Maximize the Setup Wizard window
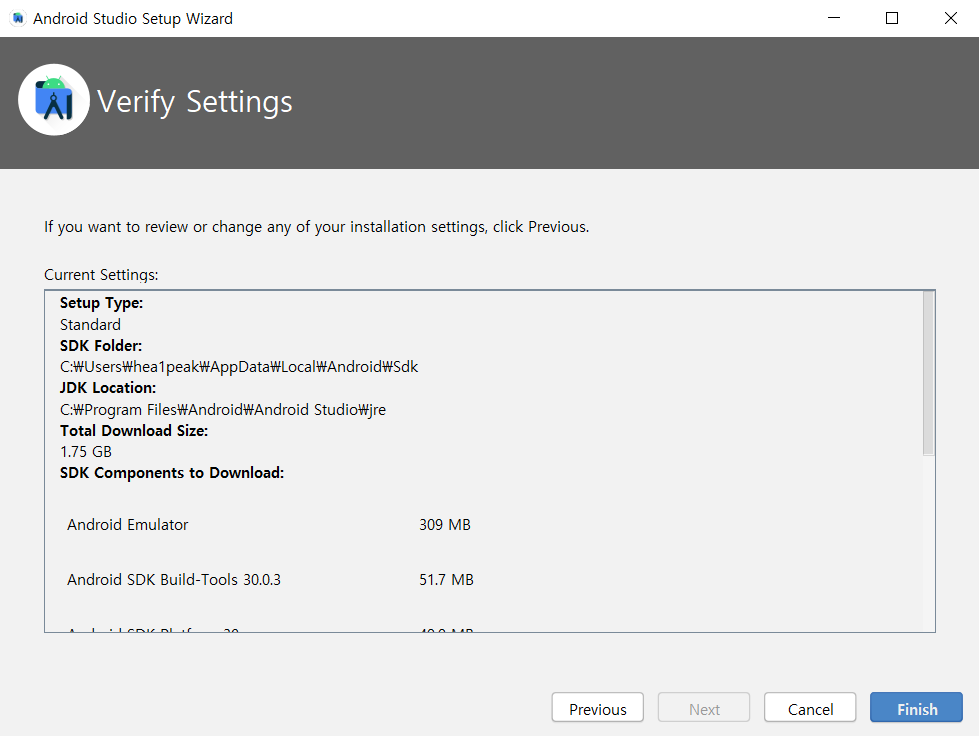The width and height of the screenshot is (979, 736). pos(892,18)
